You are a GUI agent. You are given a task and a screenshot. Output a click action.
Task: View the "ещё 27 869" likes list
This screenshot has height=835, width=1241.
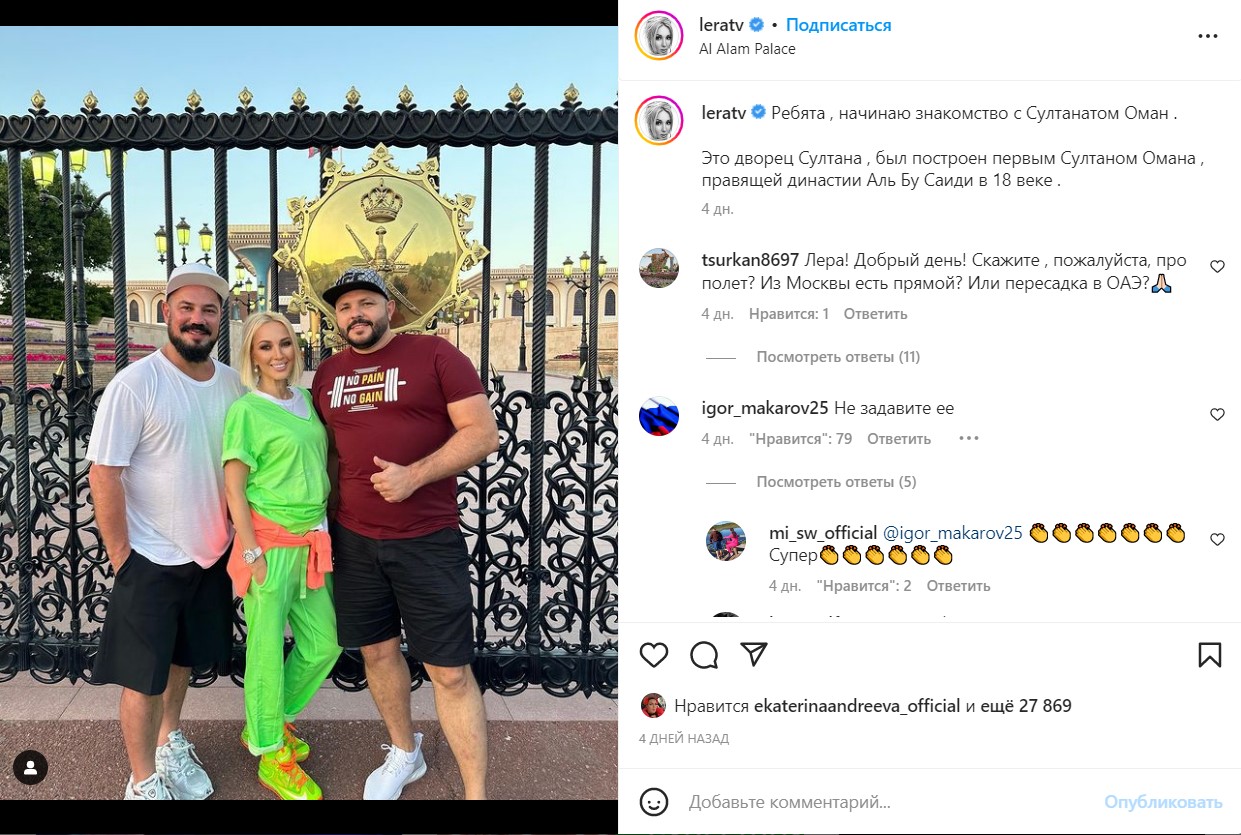tap(1026, 706)
